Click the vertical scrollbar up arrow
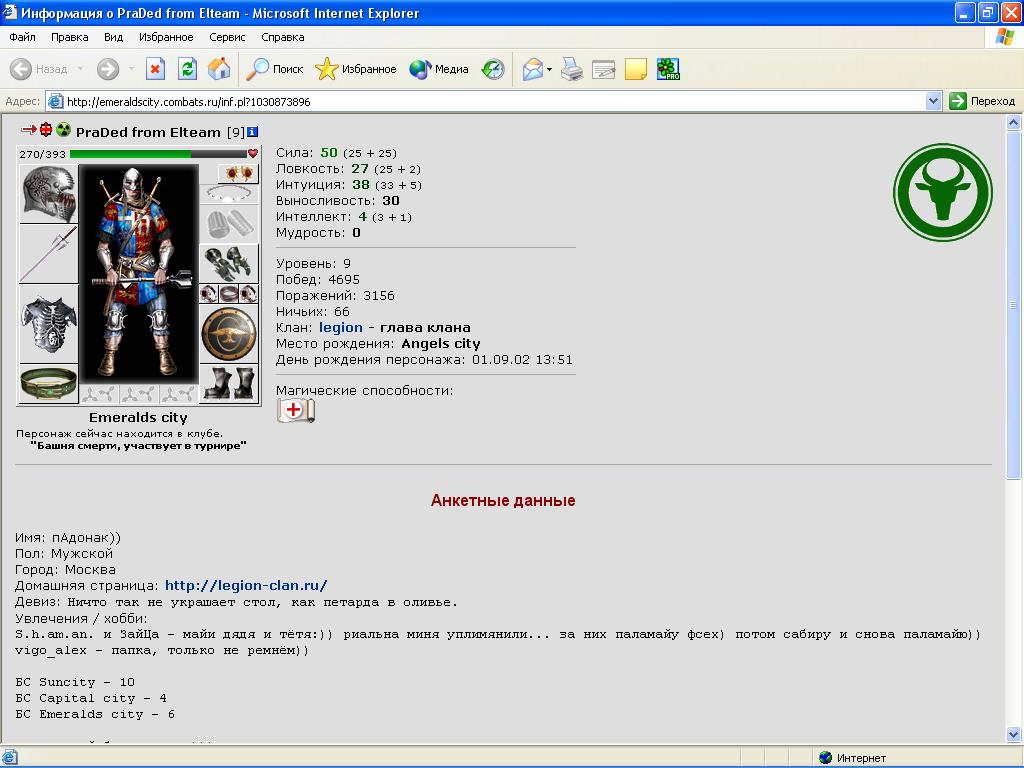Screen dimensions: 1024x768 tap(1014, 122)
